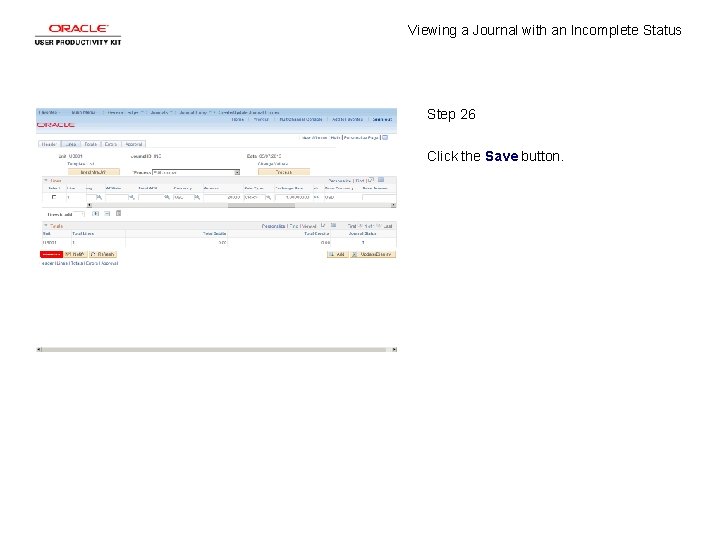
Task: Click the Create/Update Journal Entries breadcrumb
Action: [x=248, y=112]
